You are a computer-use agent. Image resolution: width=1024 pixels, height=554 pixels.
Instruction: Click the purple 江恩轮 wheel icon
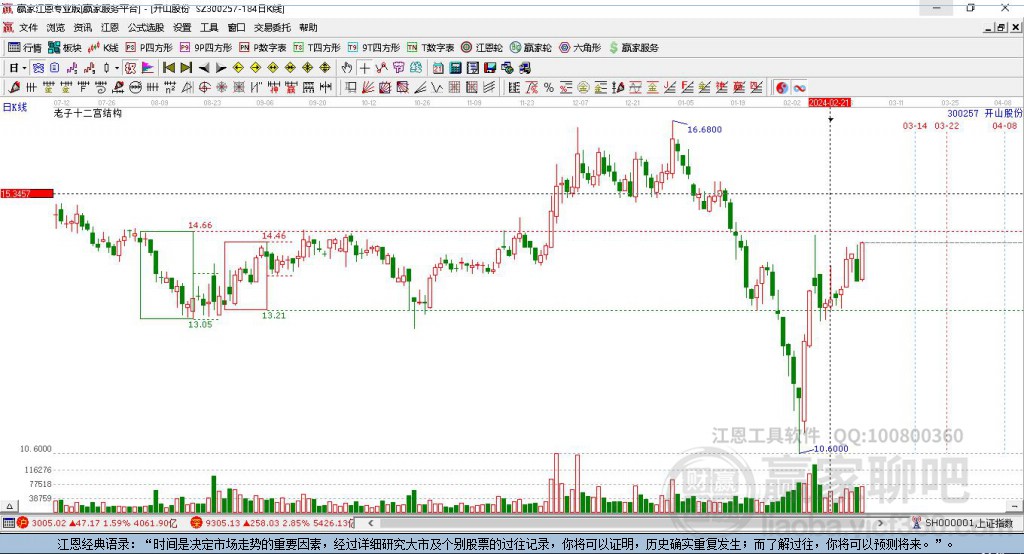click(x=482, y=48)
